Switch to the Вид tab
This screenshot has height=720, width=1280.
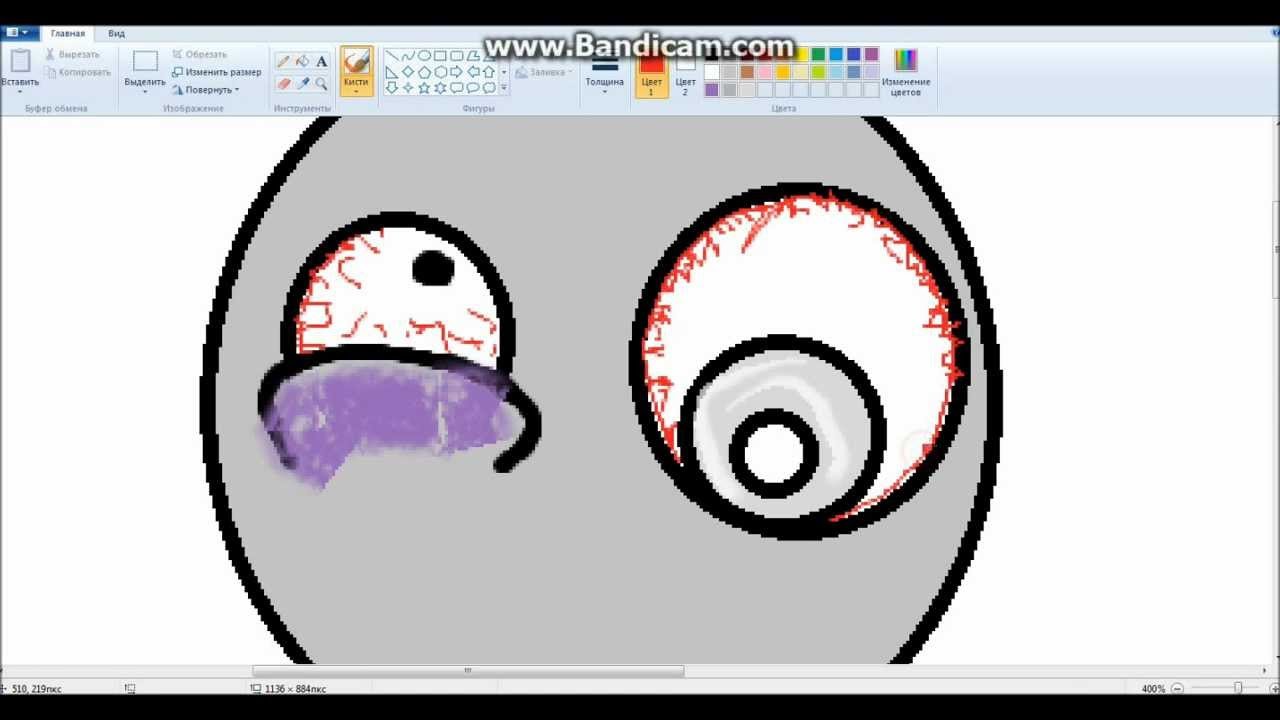[116, 33]
